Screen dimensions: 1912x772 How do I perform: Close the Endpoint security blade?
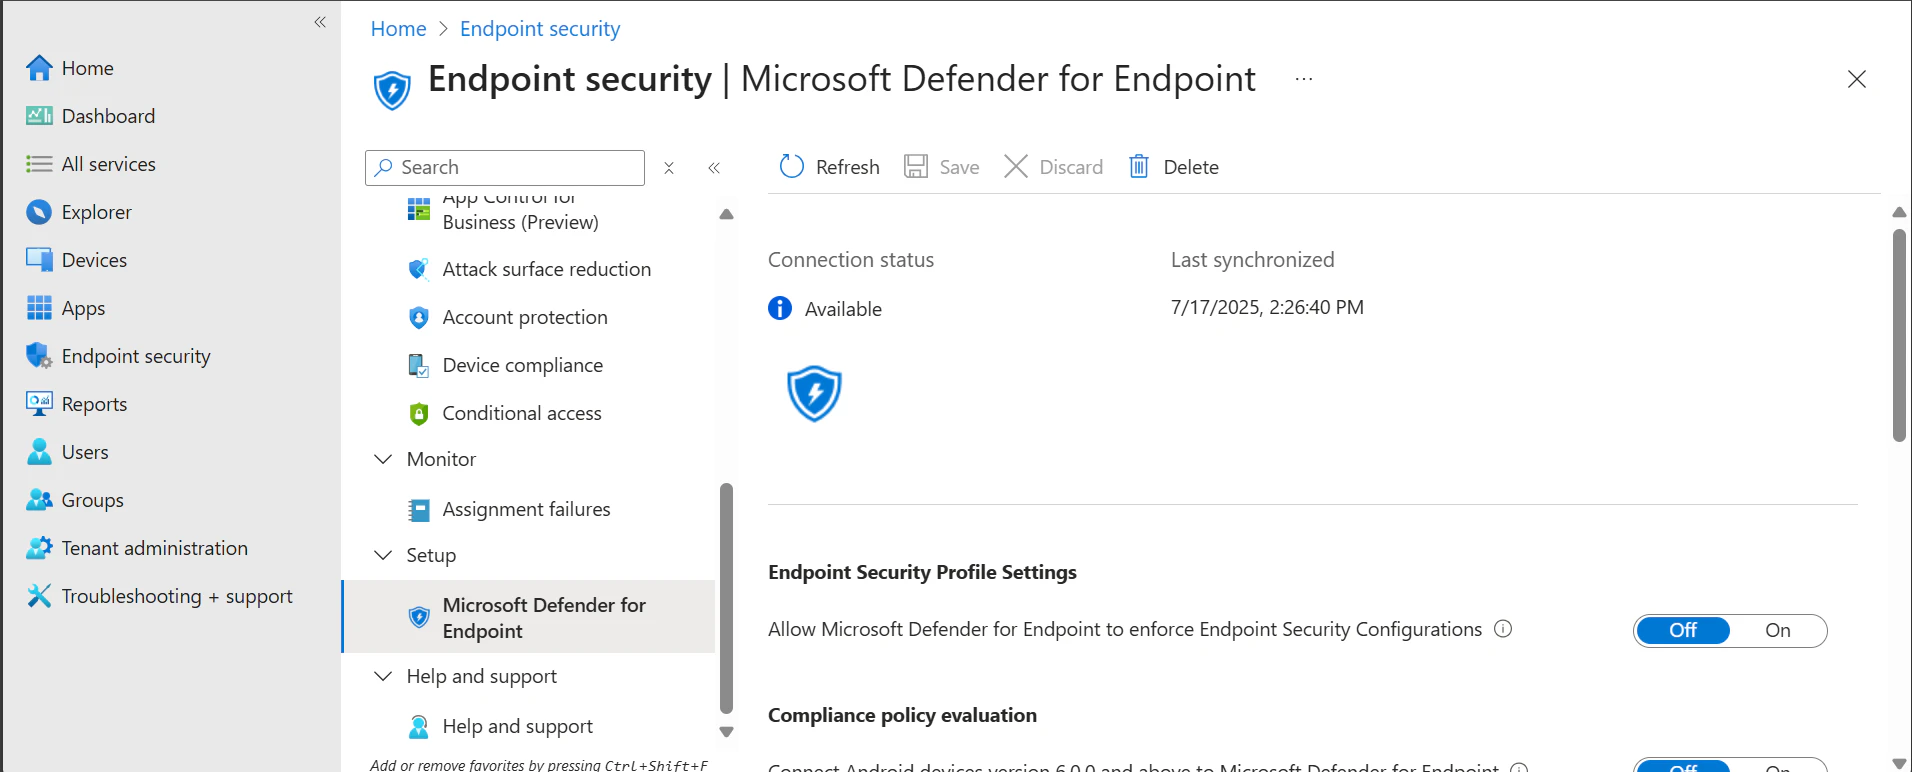[x=1857, y=79]
